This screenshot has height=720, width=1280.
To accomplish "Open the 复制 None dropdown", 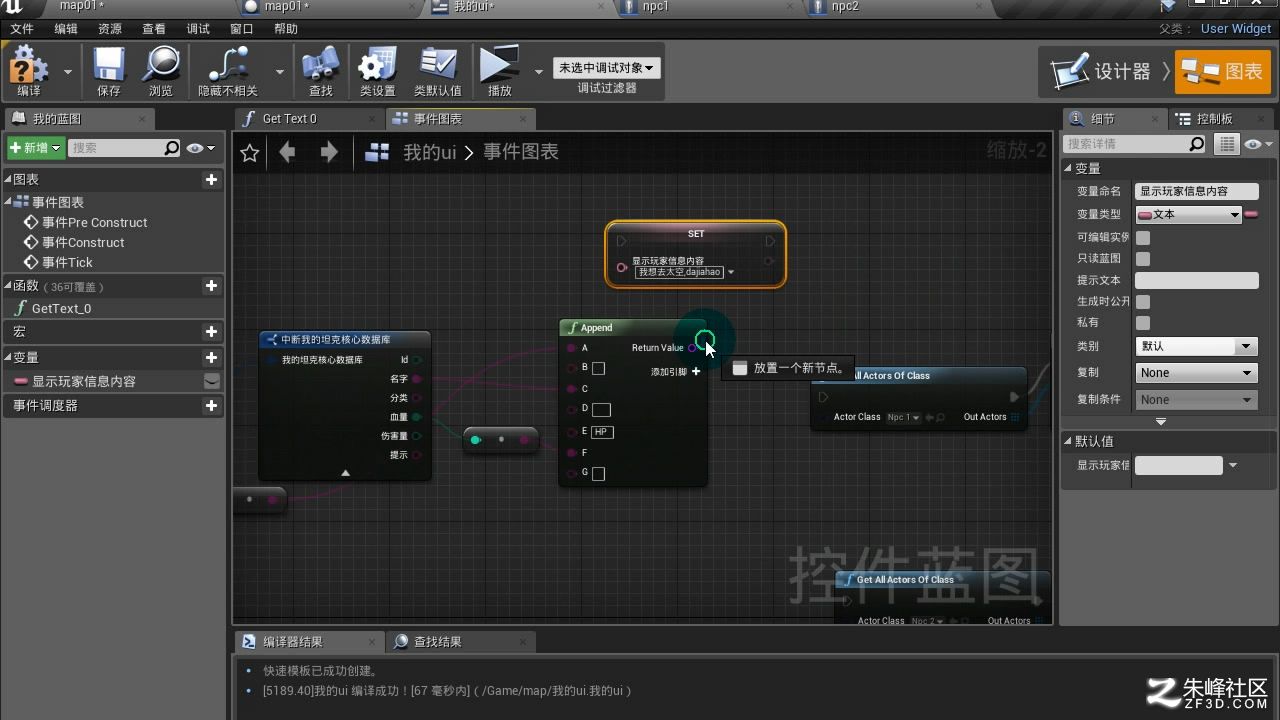I will (x=1196, y=372).
